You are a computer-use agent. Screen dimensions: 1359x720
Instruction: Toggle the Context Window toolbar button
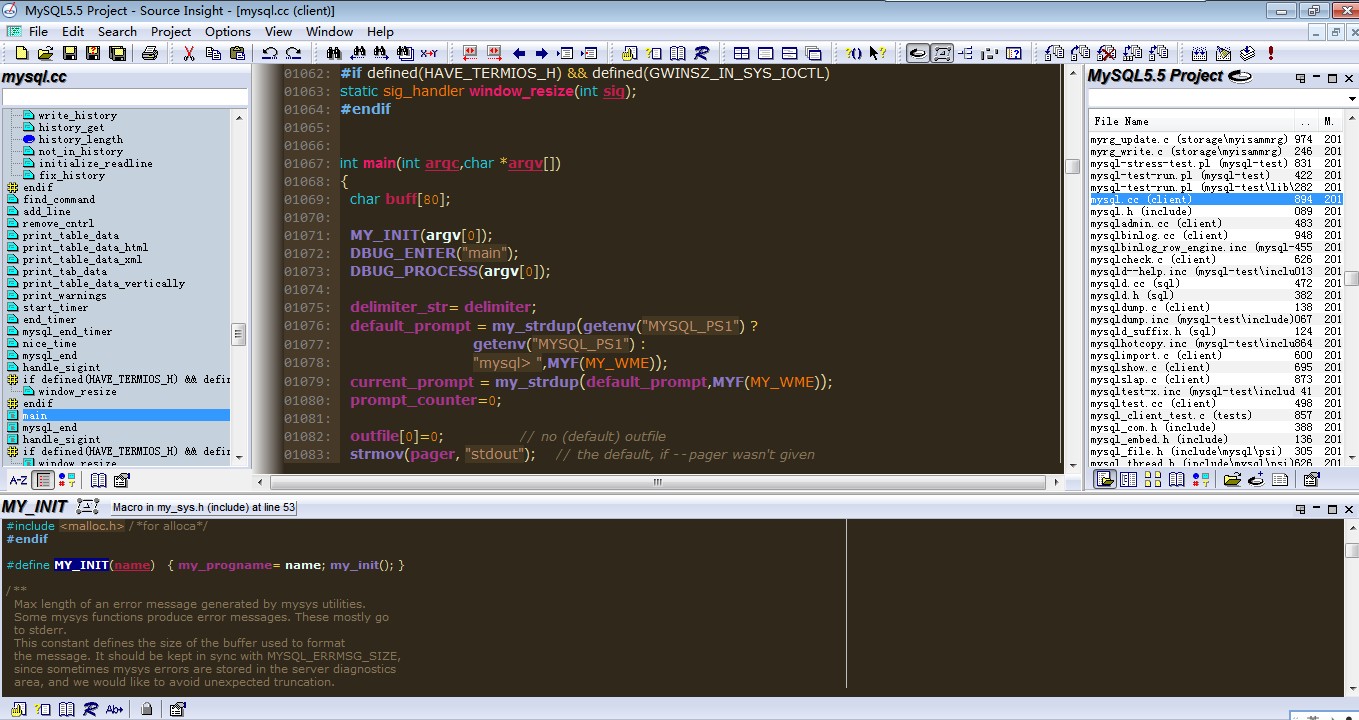coord(942,53)
